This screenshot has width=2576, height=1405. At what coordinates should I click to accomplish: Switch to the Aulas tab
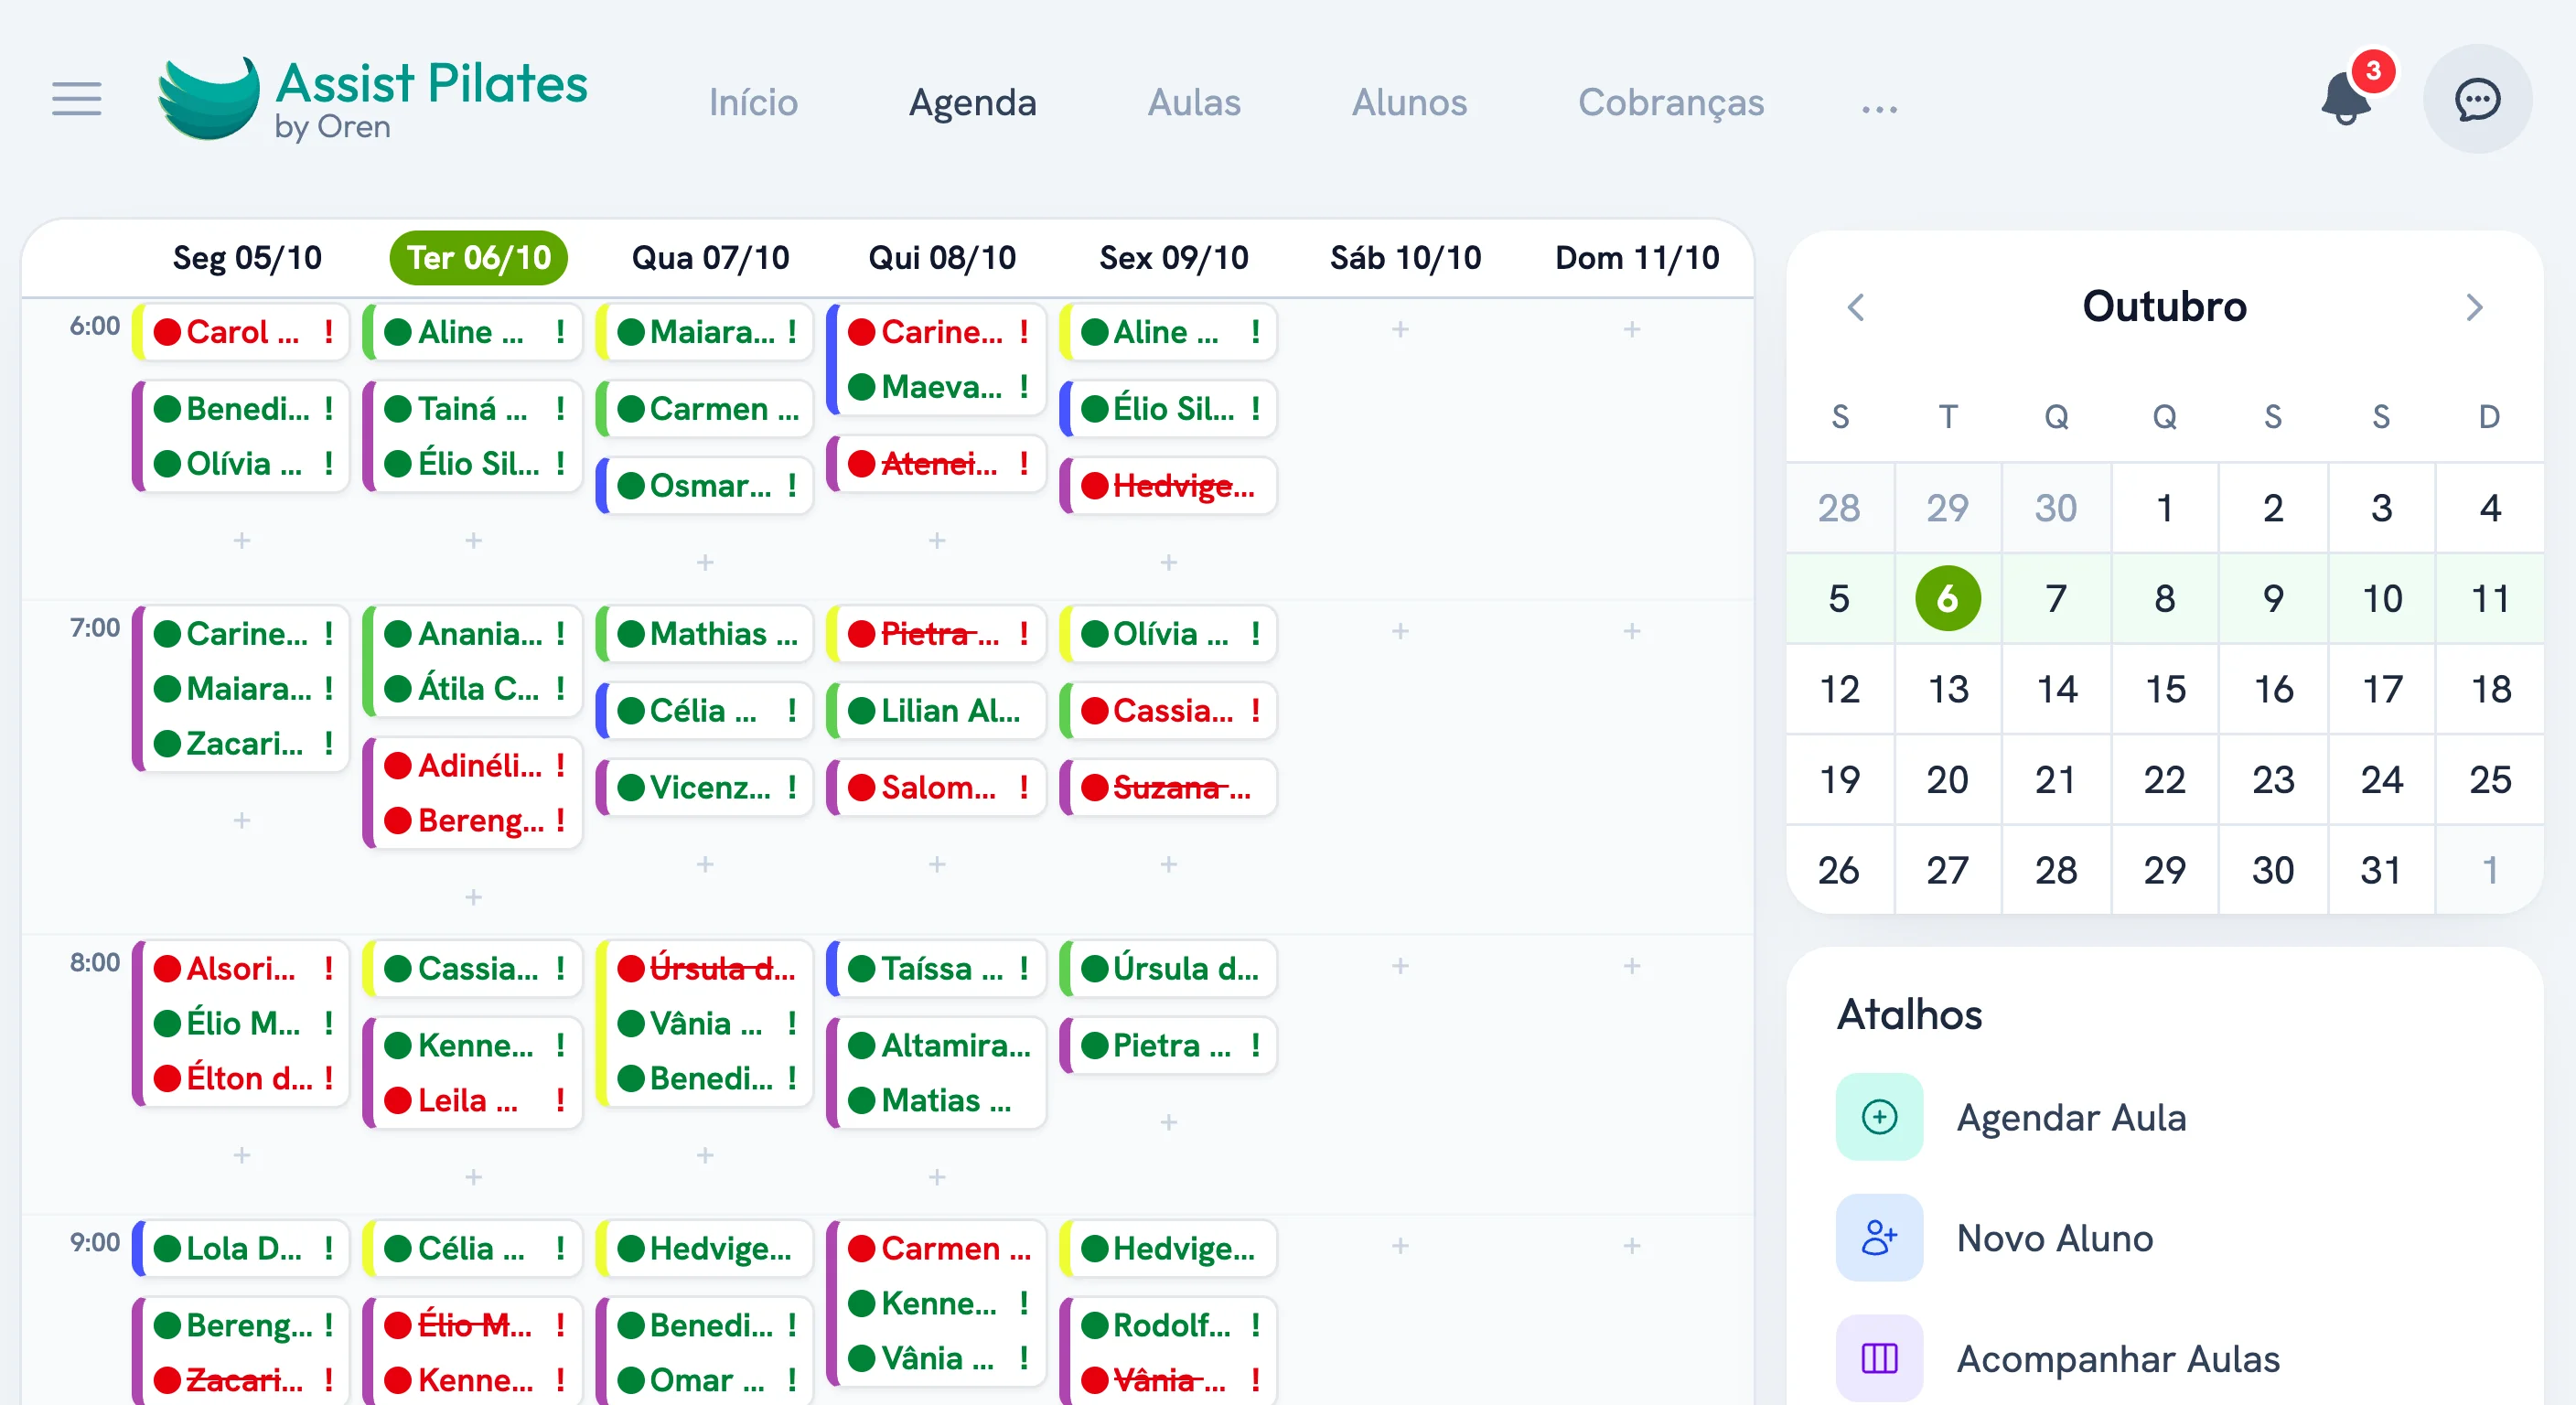[x=1194, y=102]
